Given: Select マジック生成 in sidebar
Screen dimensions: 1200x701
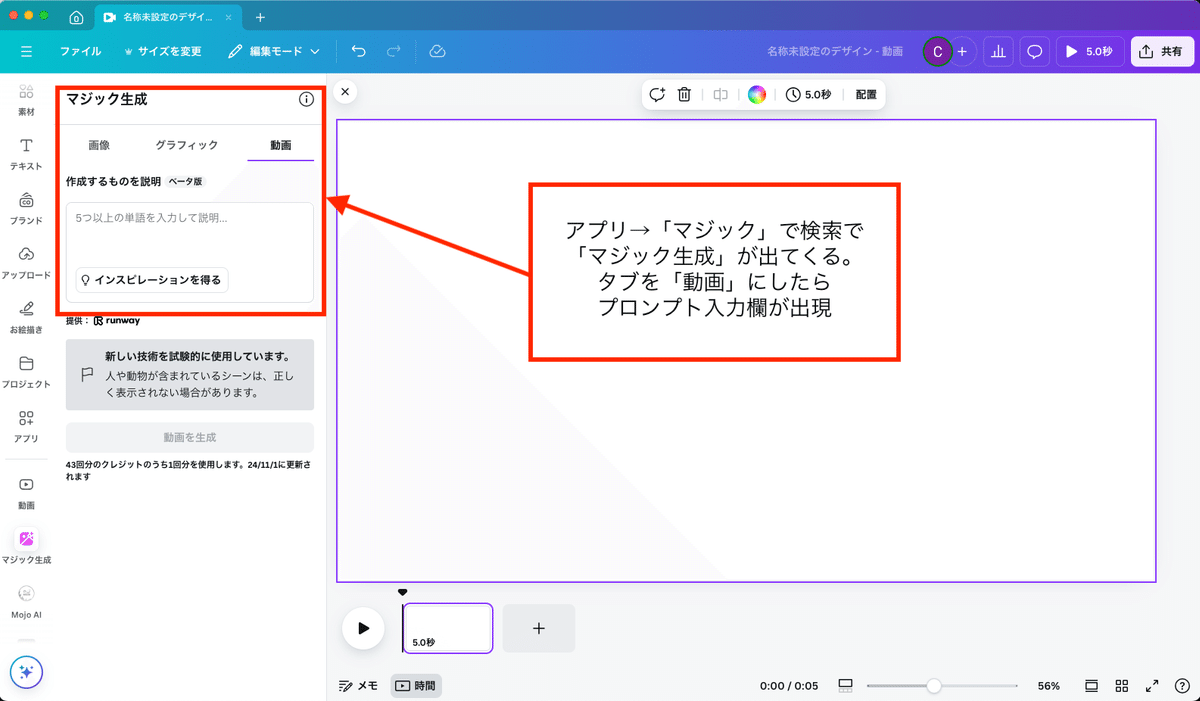Looking at the screenshot, I should (x=27, y=547).
